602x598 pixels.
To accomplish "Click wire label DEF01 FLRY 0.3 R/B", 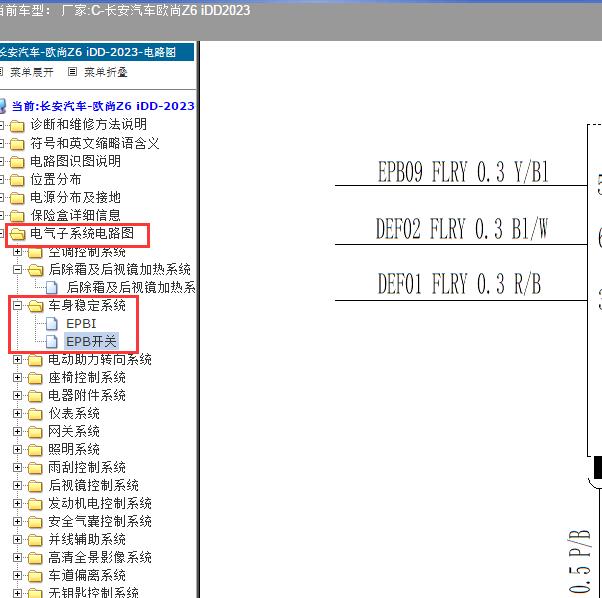I will pos(459,284).
